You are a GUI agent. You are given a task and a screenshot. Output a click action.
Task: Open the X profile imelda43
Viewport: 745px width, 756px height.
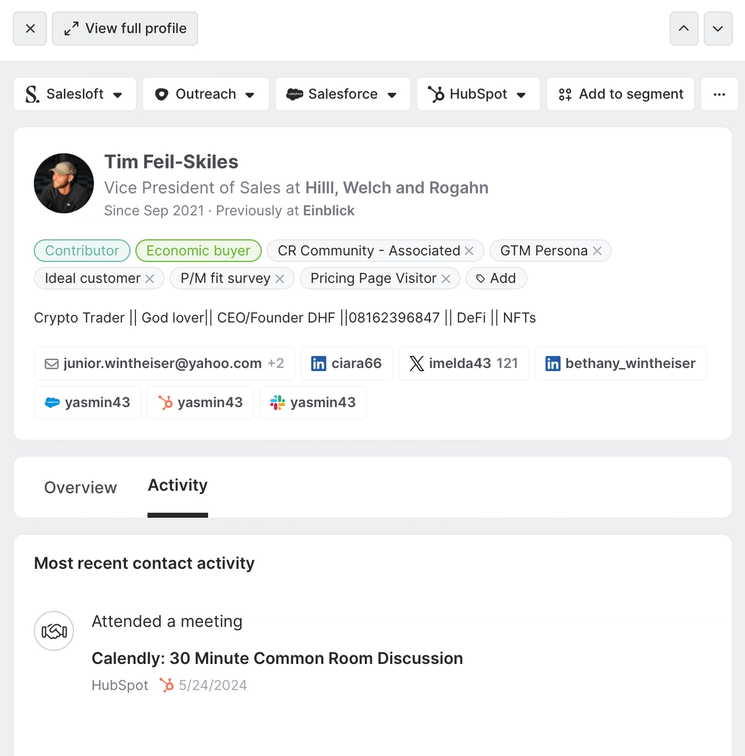point(462,364)
